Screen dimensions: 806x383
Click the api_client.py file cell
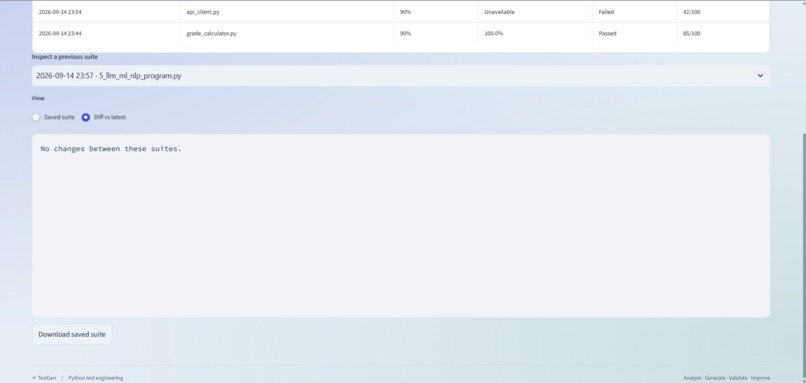click(x=287, y=12)
